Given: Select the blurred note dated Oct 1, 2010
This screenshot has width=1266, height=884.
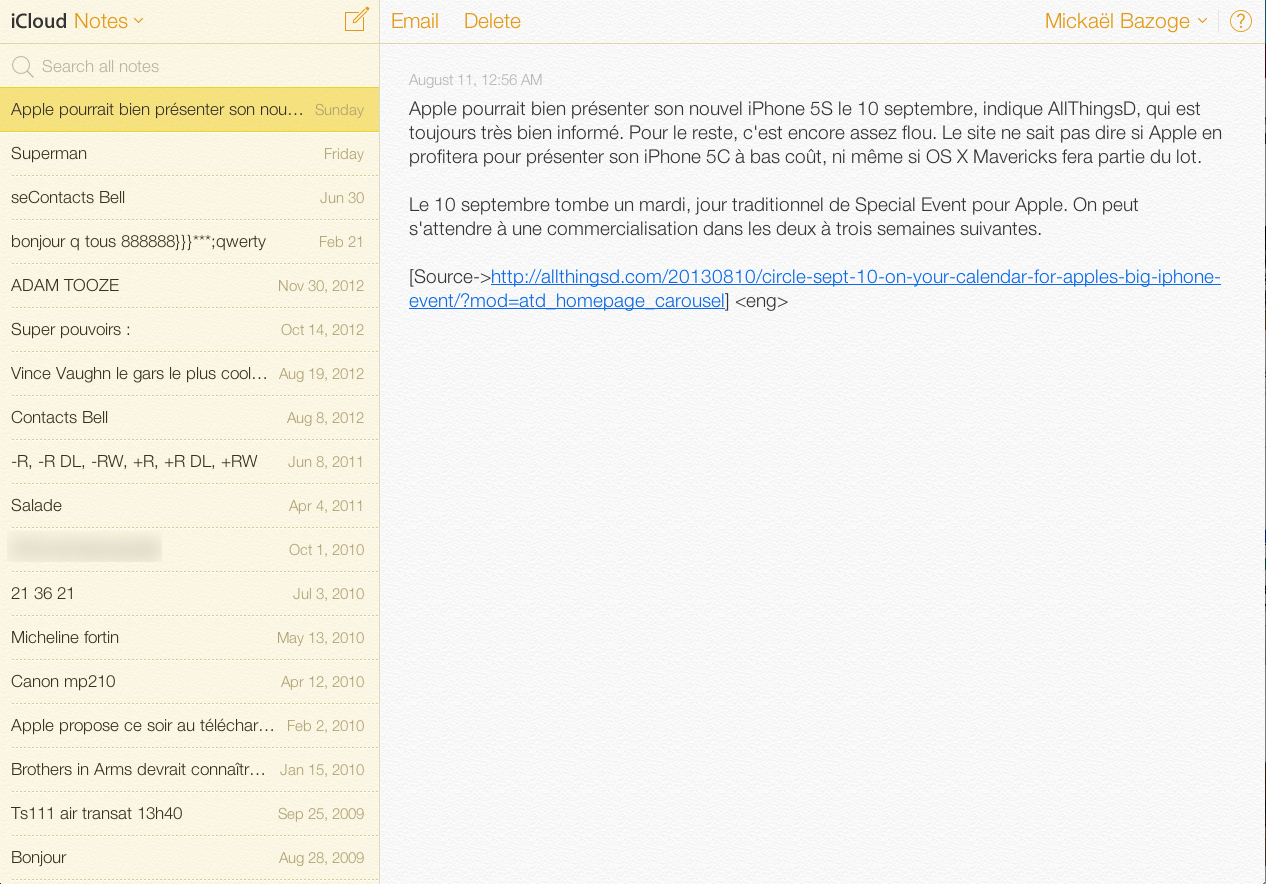Looking at the screenshot, I should pyautogui.click(x=190, y=550).
